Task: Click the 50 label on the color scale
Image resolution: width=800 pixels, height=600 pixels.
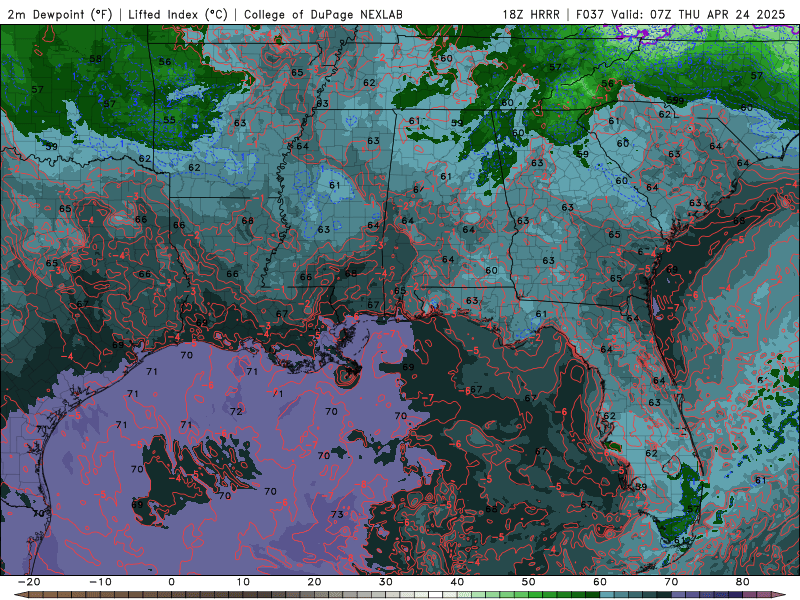Action: pos(529,582)
